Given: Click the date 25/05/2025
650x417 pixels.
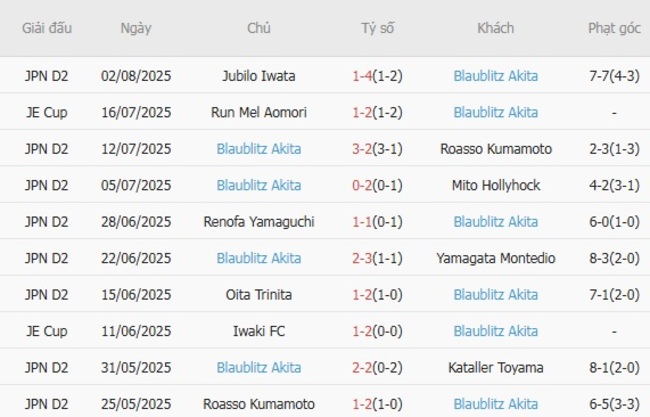Looking at the screenshot, I should [136, 404].
